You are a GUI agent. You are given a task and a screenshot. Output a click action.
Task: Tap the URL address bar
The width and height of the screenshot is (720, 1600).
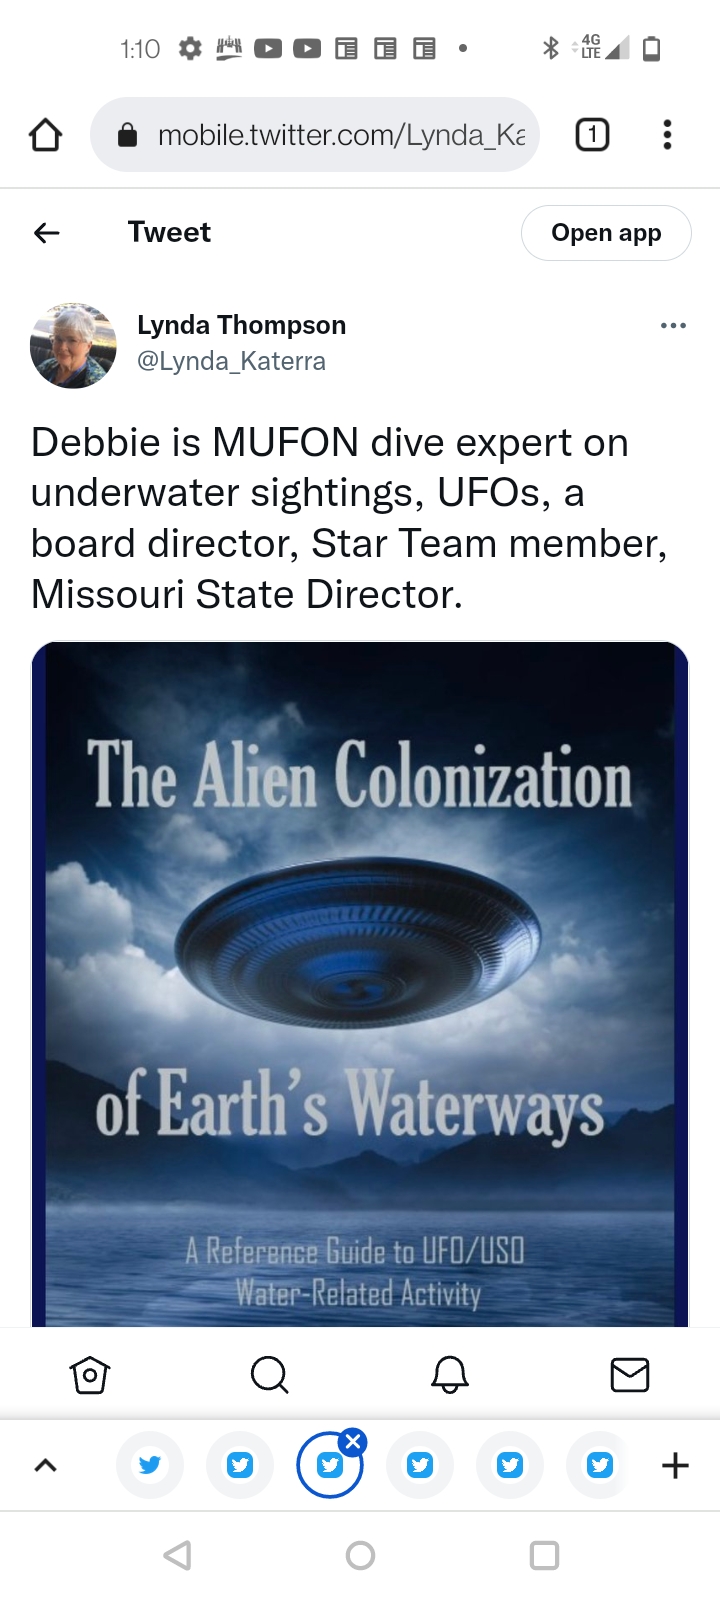315,135
